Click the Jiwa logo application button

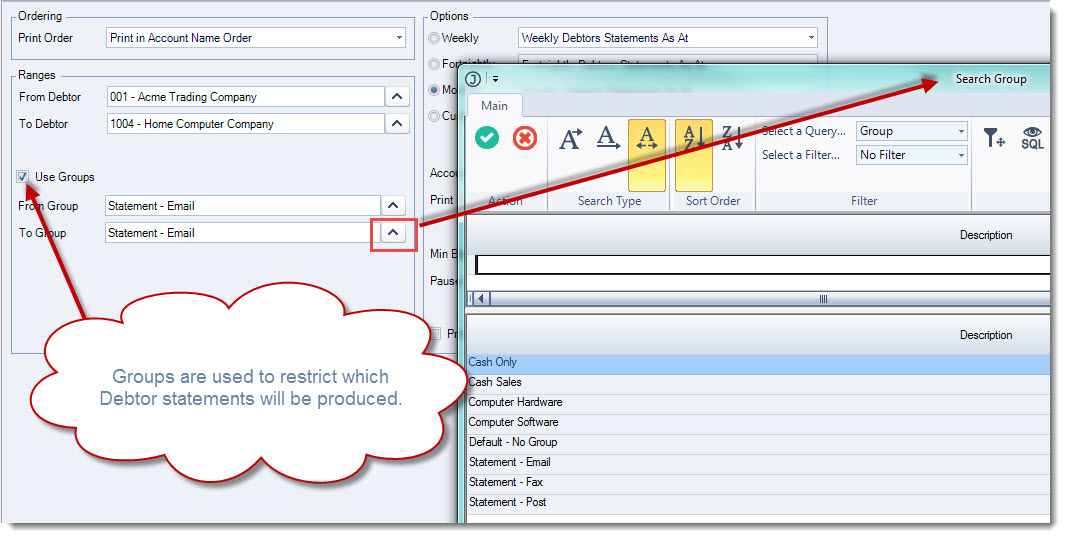click(x=473, y=79)
